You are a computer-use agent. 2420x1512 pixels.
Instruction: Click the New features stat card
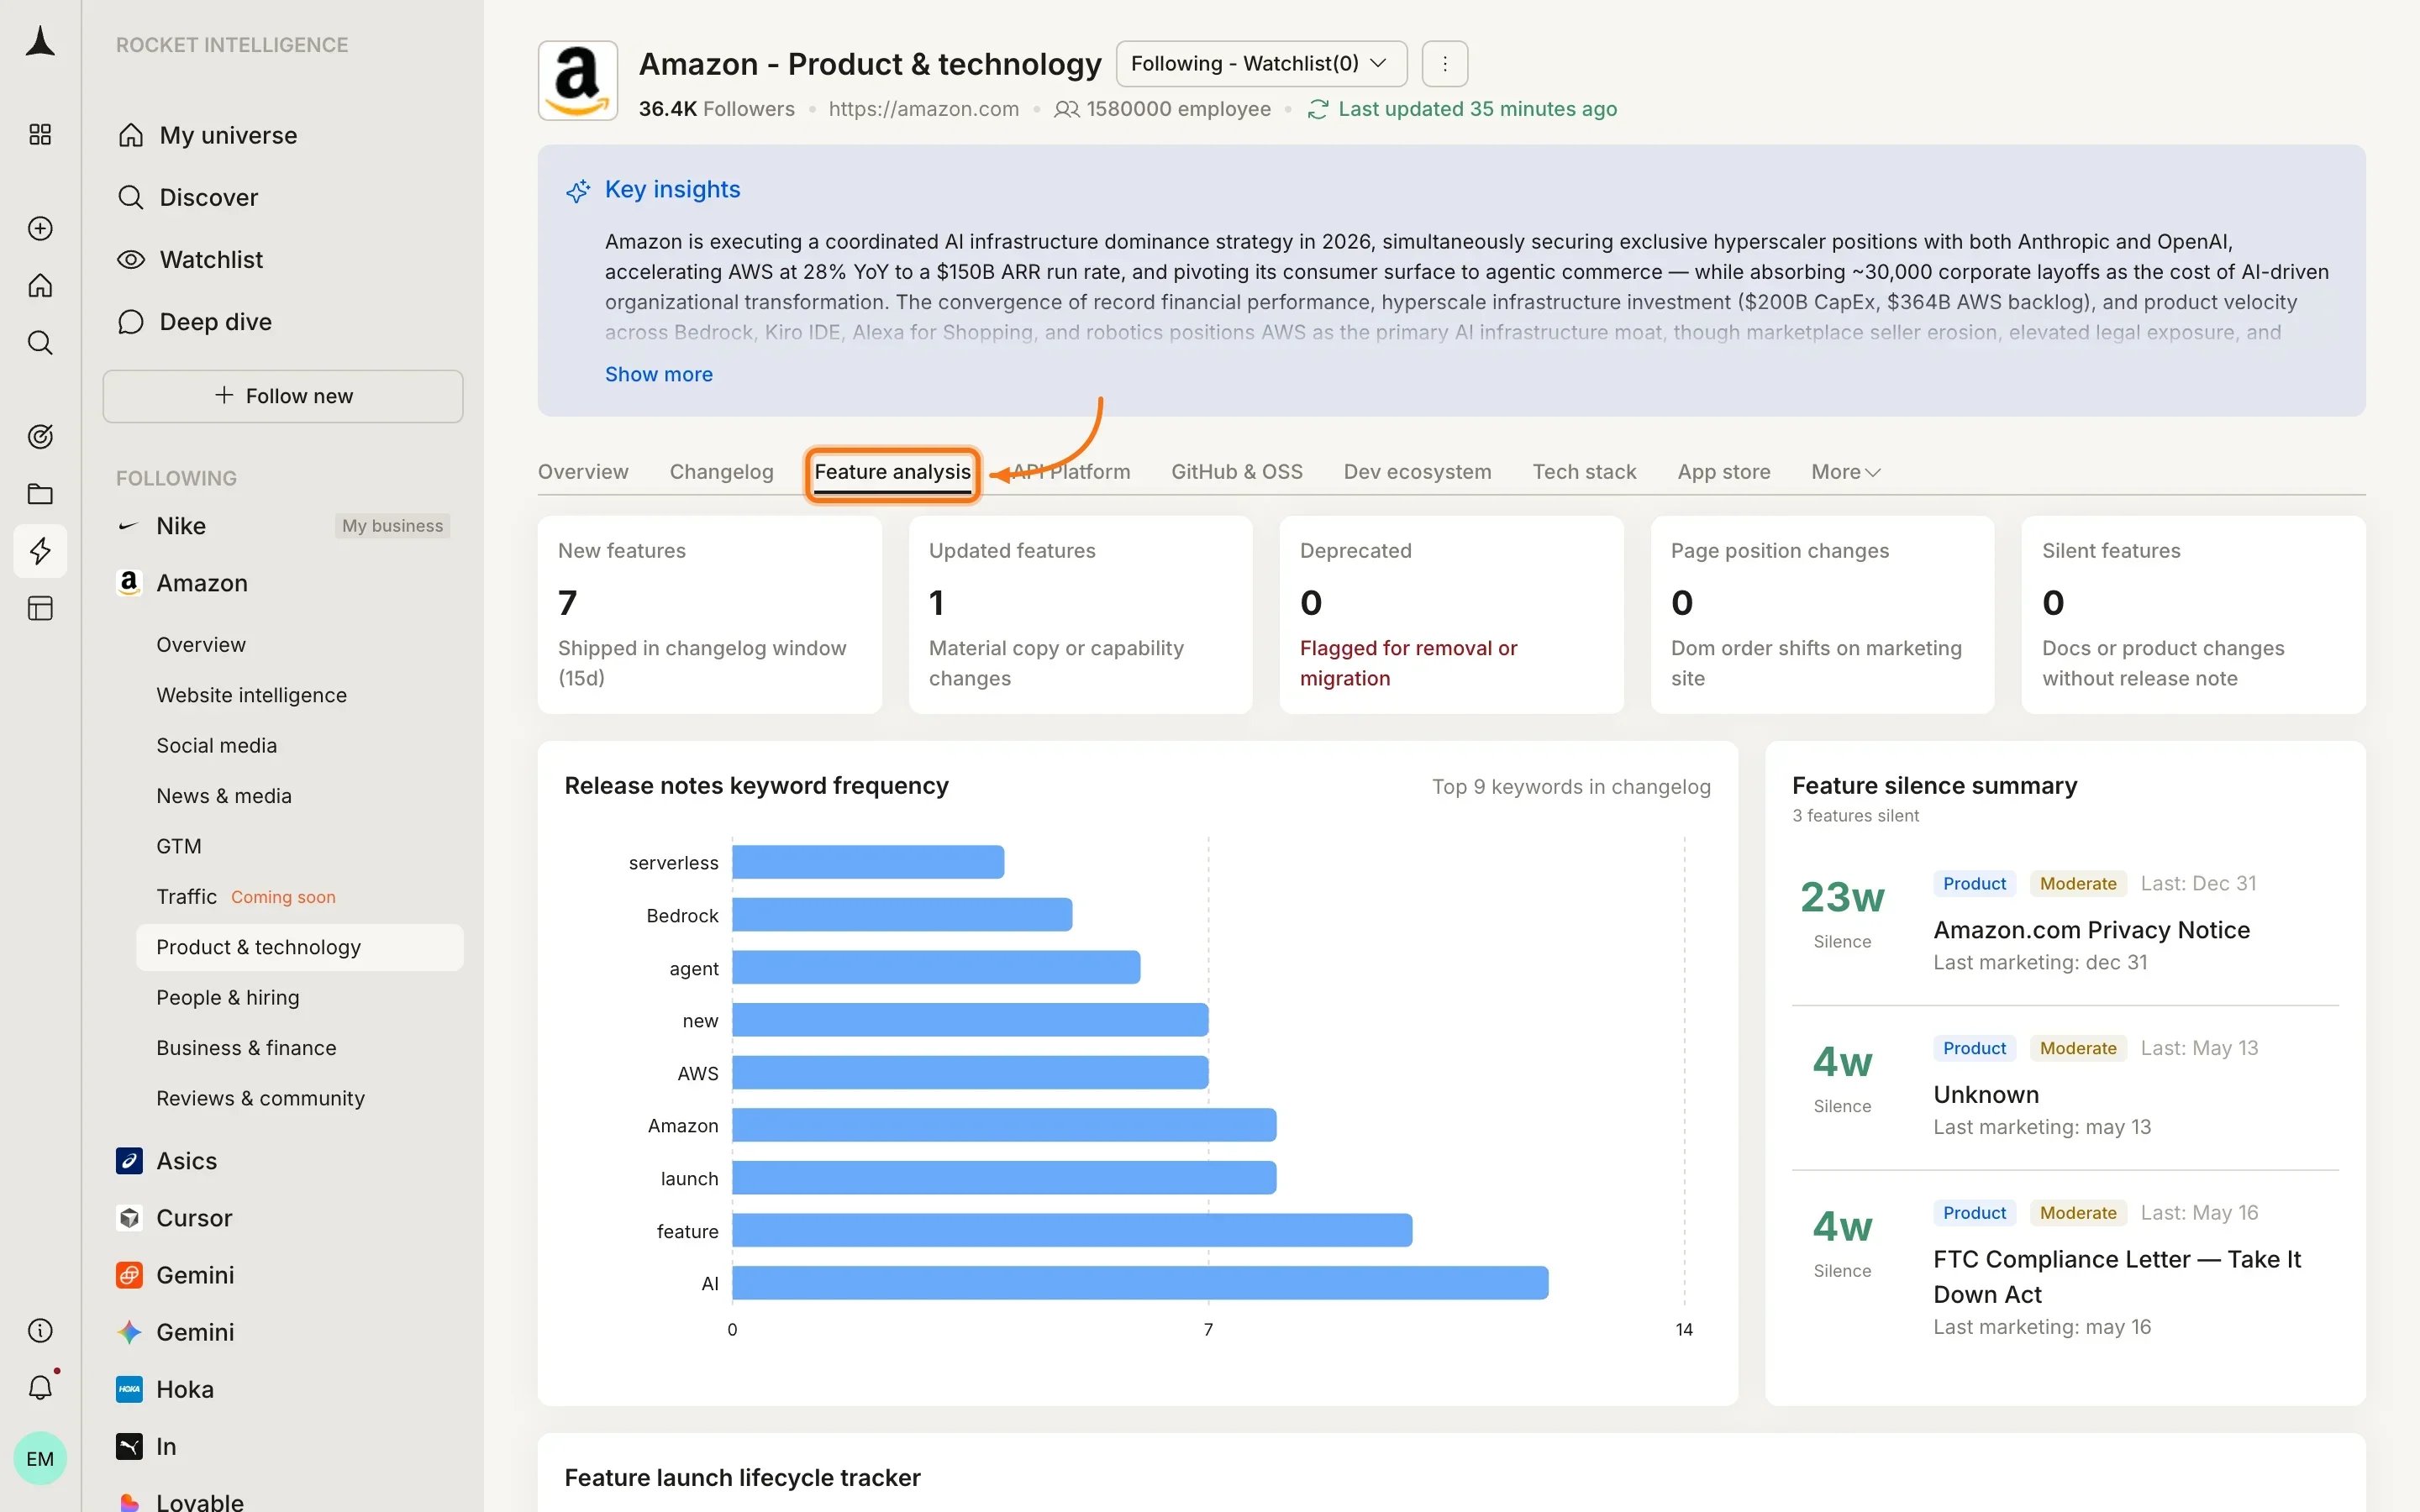tap(709, 614)
